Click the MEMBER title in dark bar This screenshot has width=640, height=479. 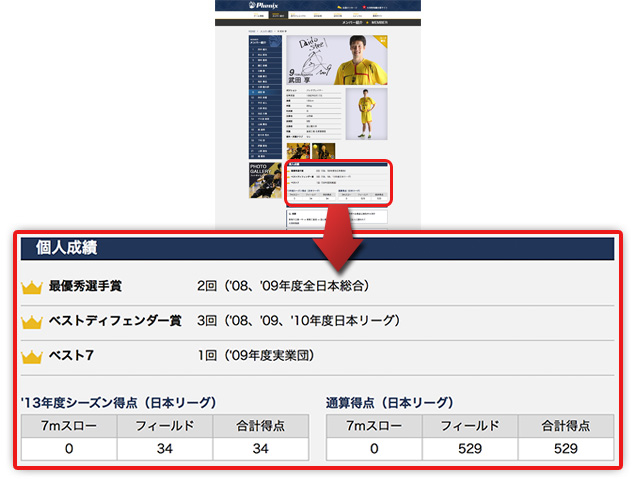click(379, 22)
